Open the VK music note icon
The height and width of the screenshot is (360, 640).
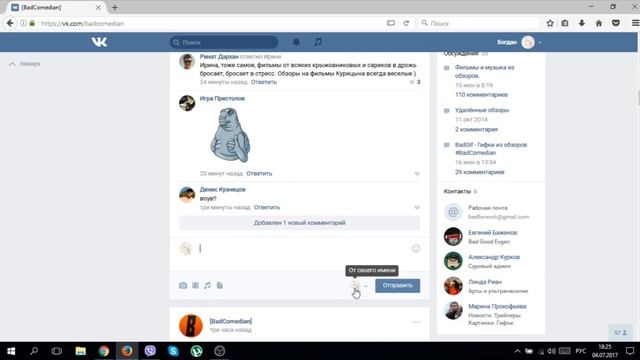click(x=318, y=42)
